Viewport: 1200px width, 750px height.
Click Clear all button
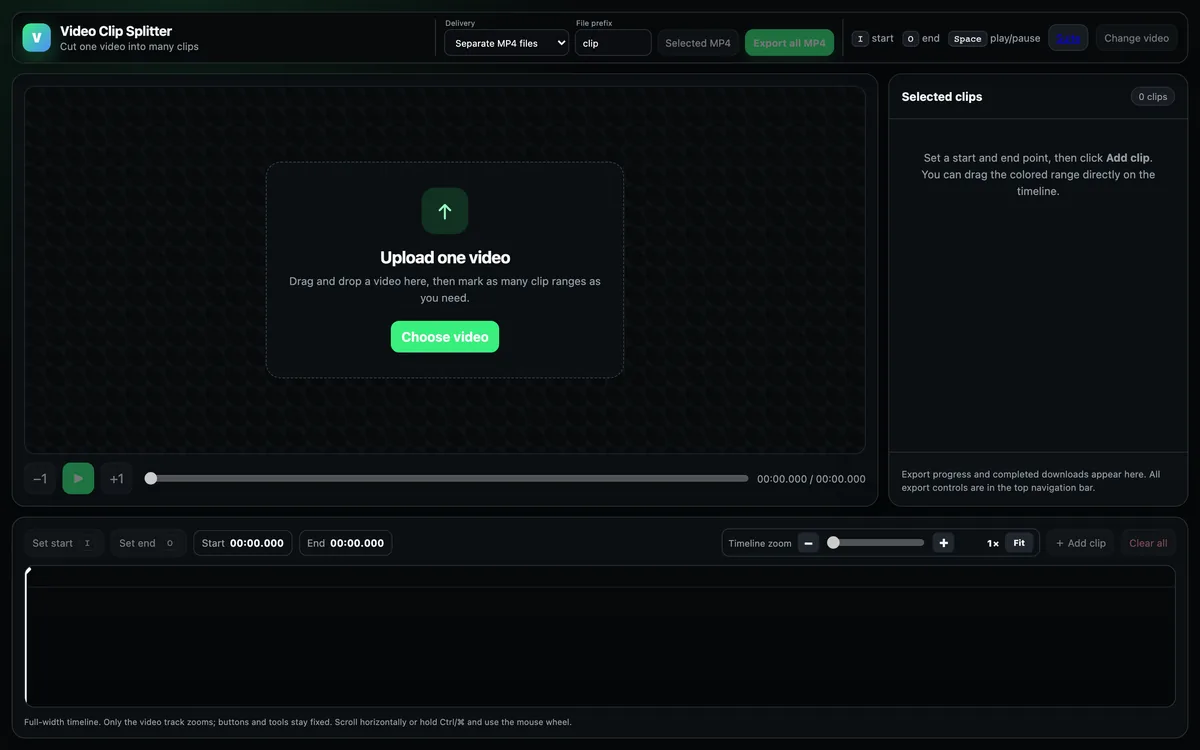(1148, 543)
